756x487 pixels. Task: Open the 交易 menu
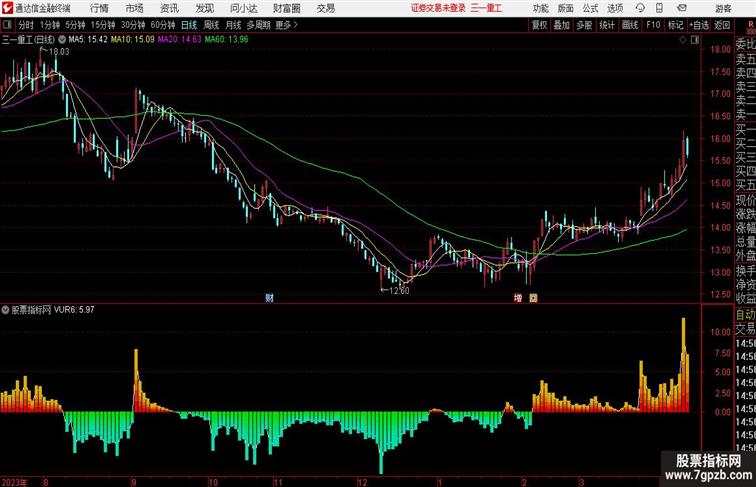325,8
